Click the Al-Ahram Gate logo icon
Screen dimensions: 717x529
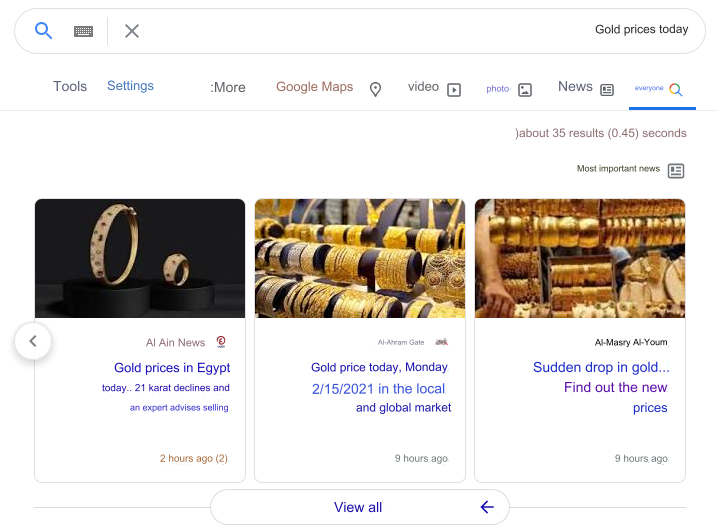[x=442, y=342]
